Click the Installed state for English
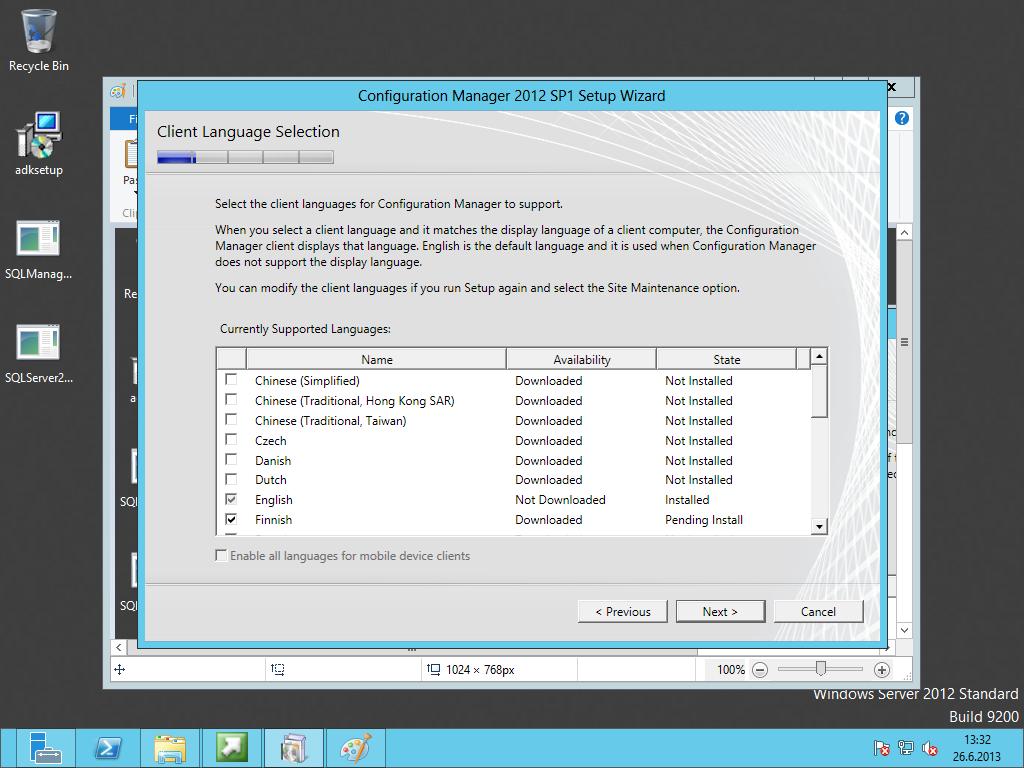This screenshot has height=768, width=1024. [x=686, y=500]
